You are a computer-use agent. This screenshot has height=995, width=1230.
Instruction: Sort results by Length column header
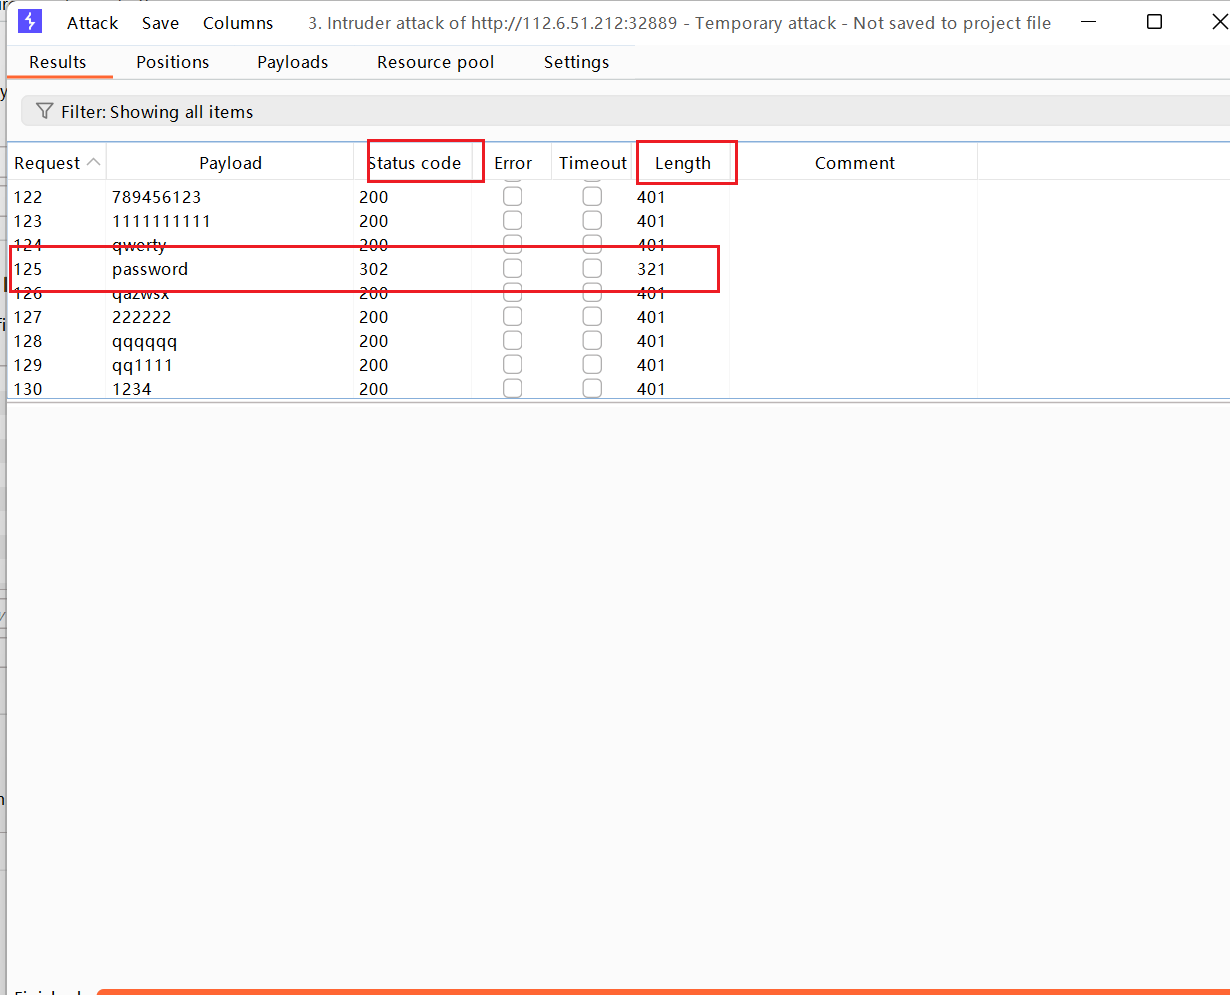[x=682, y=163]
